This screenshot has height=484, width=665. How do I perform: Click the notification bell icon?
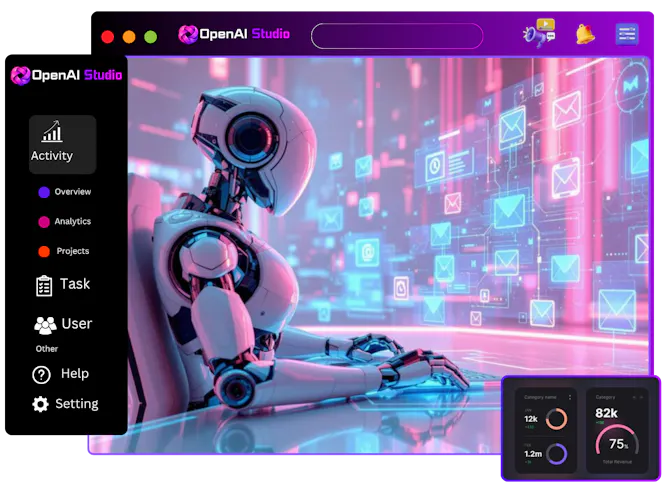(585, 34)
